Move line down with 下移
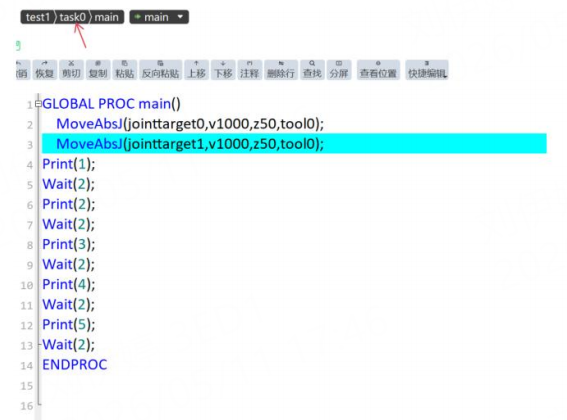 pyautogui.click(x=223, y=70)
